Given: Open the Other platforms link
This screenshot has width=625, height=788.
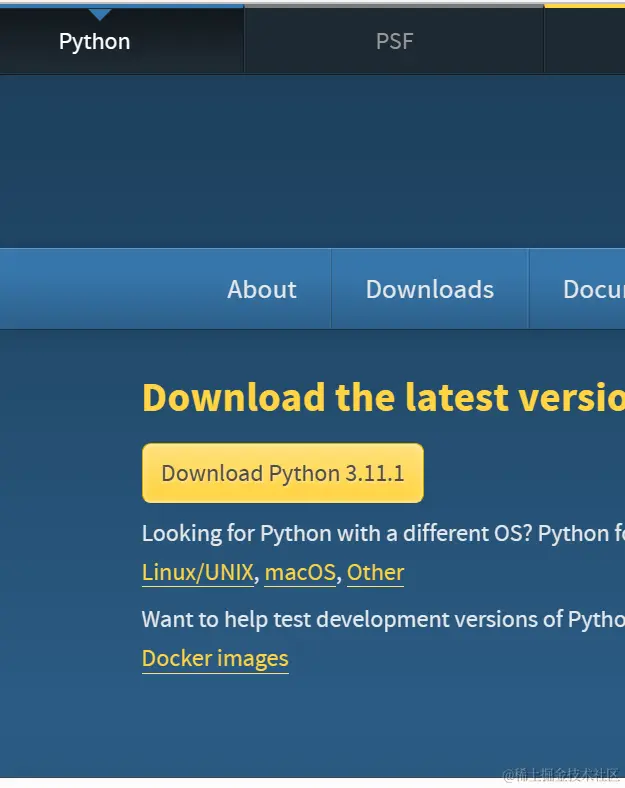Looking at the screenshot, I should point(375,573).
